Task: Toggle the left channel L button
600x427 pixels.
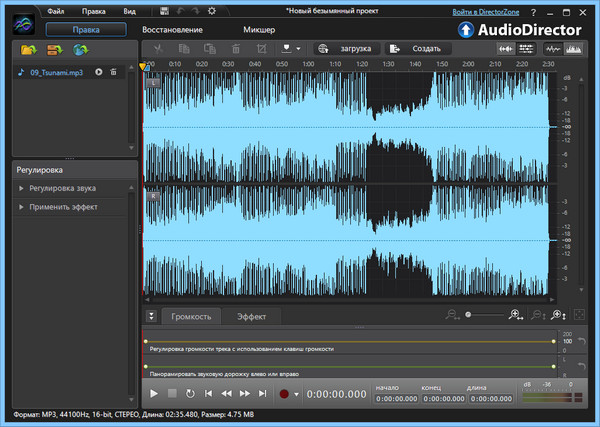Action: coord(152,82)
